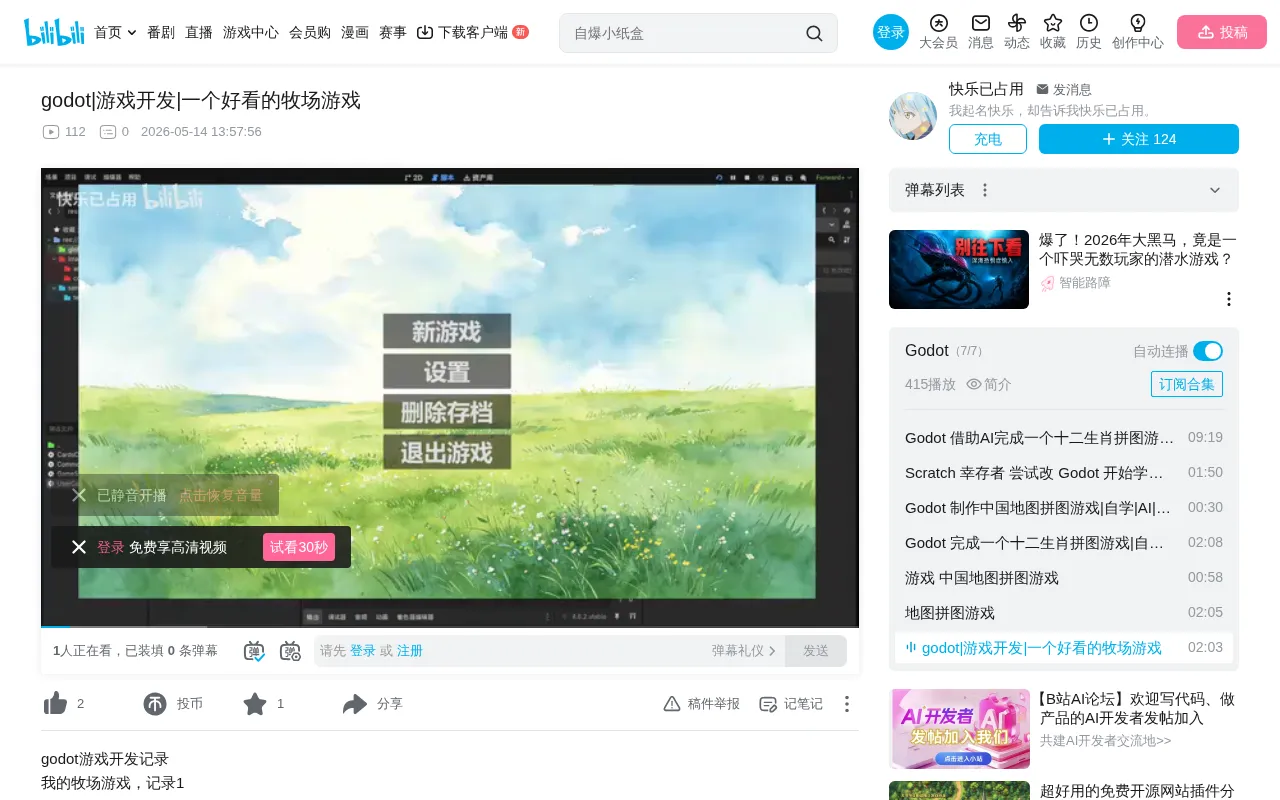
Task: Open 记笔记 notes icon
Action: click(768, 704)
